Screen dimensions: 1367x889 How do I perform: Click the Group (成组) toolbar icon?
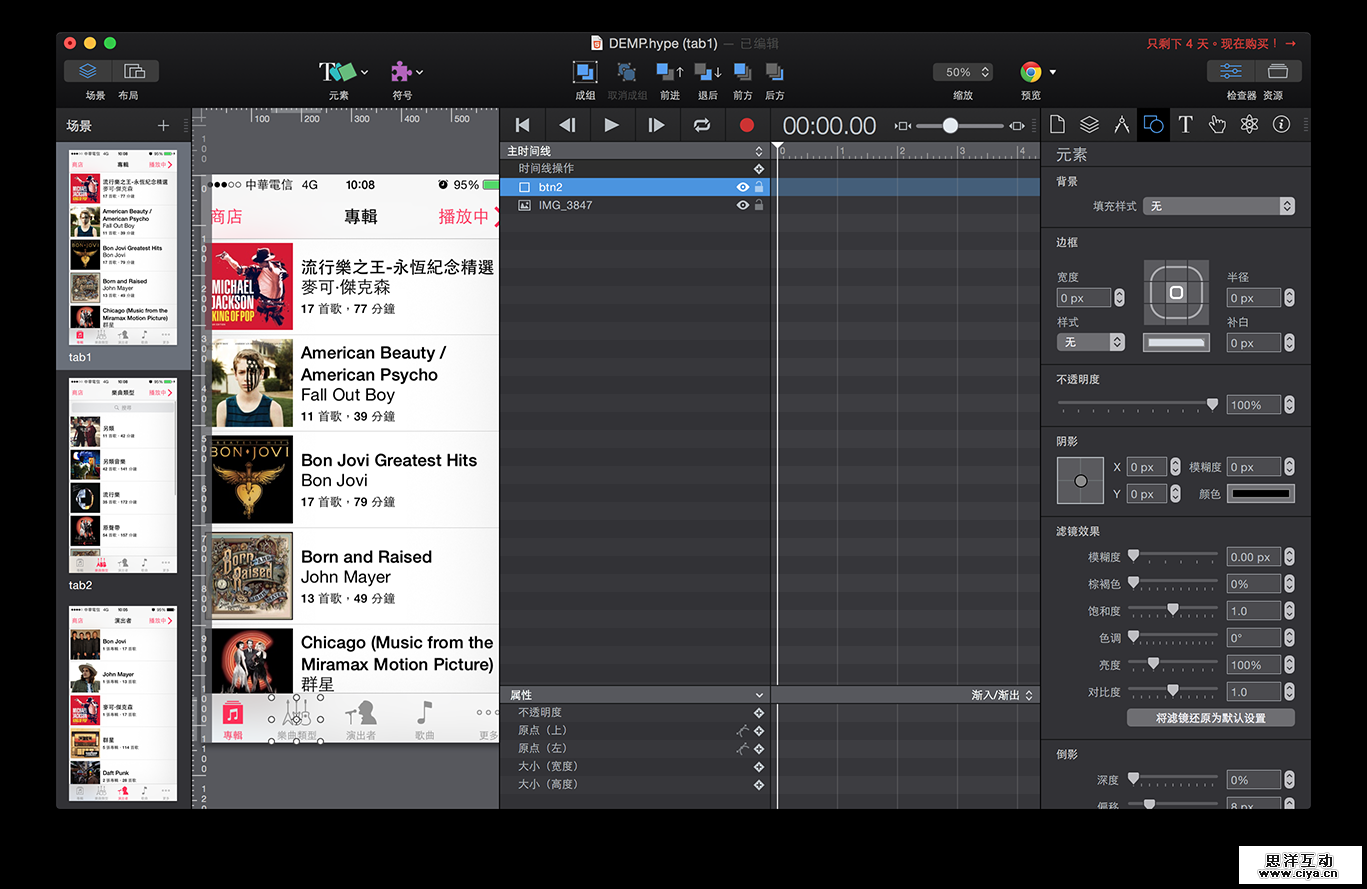(585, 72)
